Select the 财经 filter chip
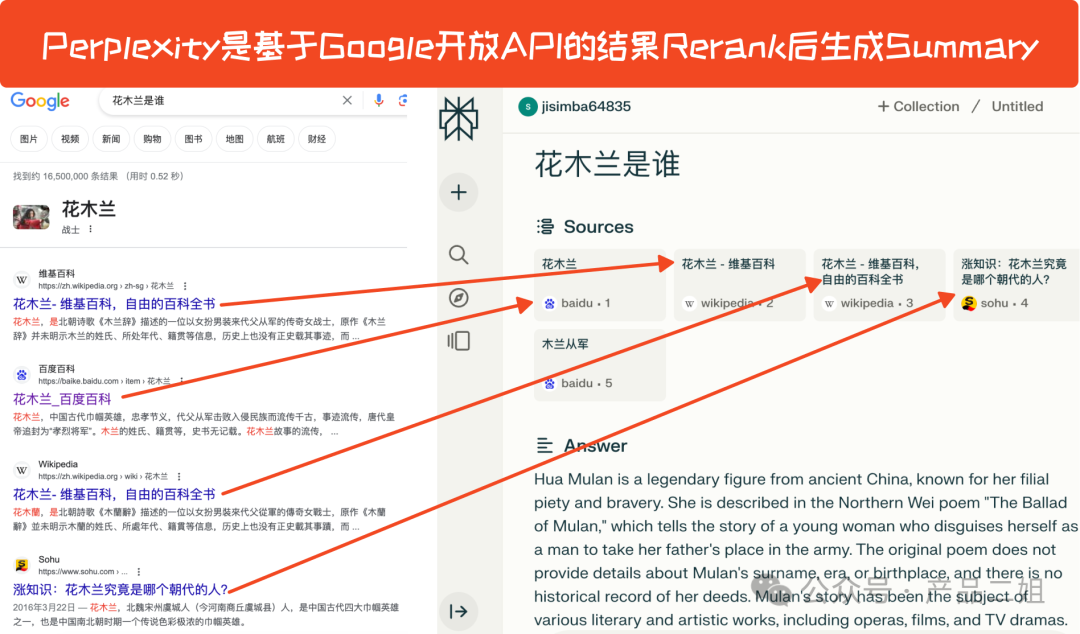The image size is (1080, 634). point(317,139)
